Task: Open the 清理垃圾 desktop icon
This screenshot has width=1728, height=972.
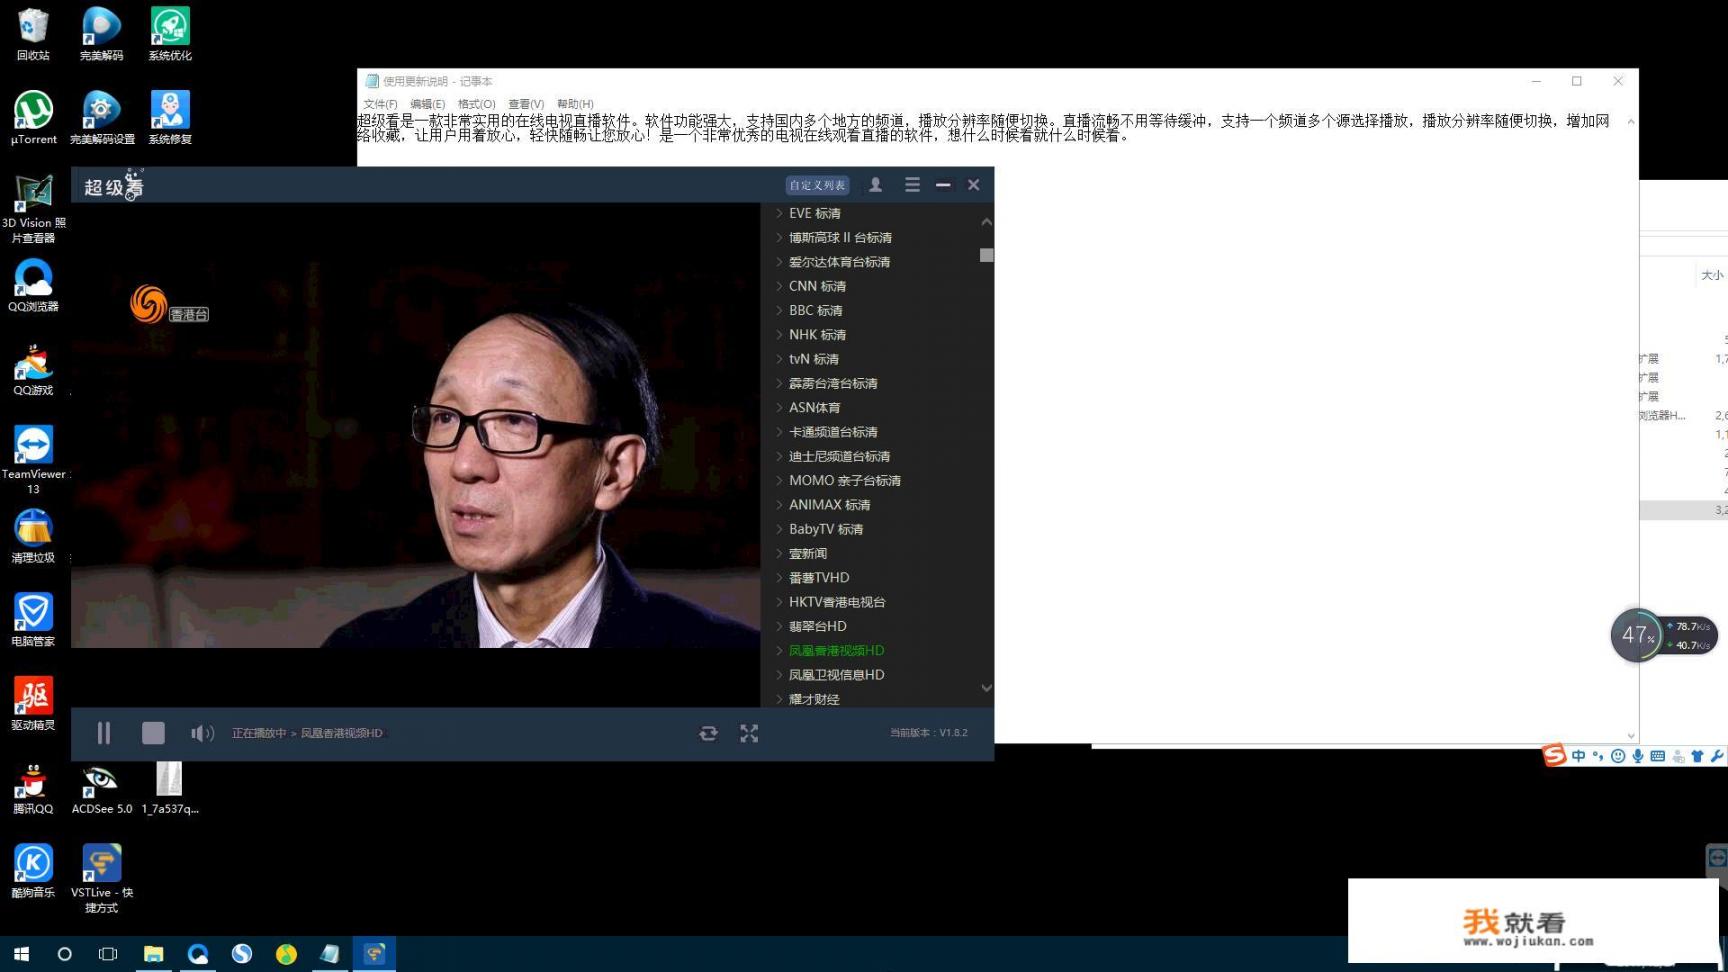Action: [33, 537]
